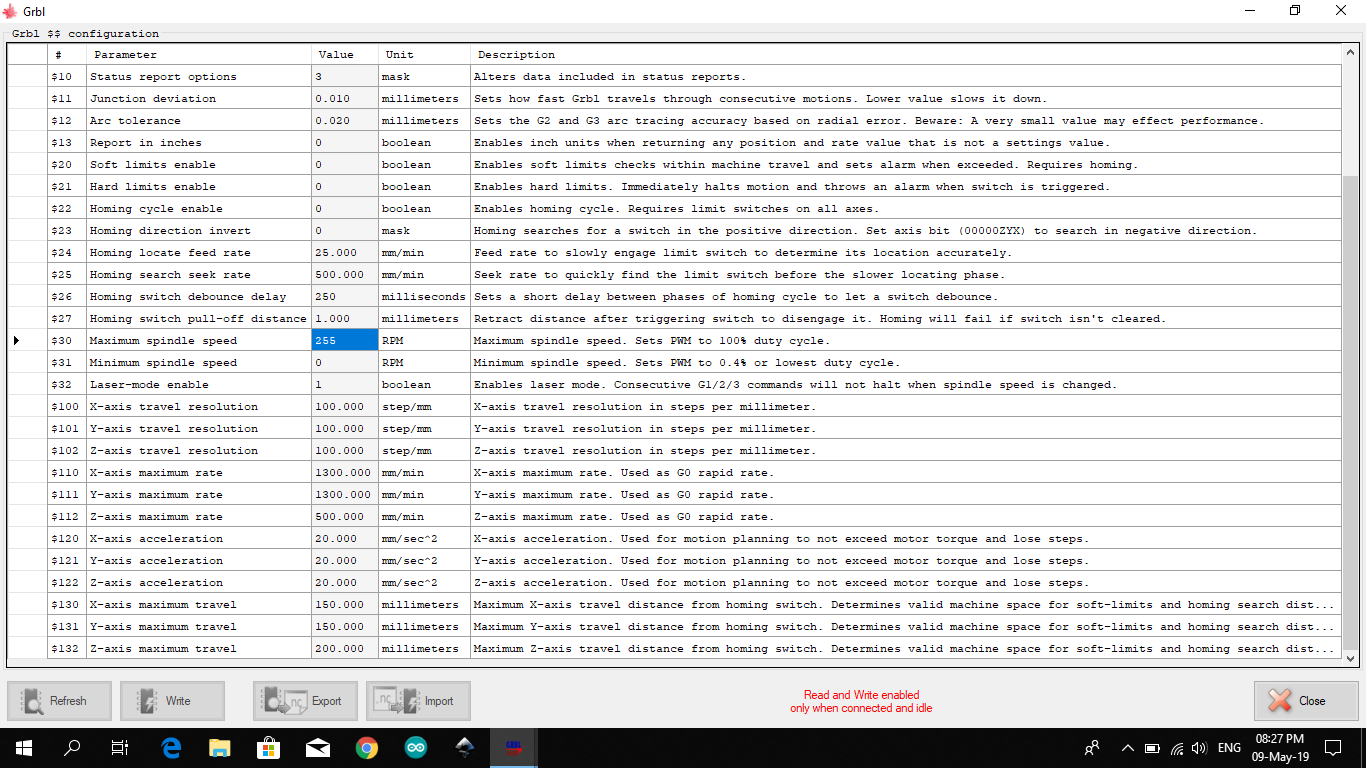Open Windows Start menu
The image size is (1366, 768).
[24, 748]
